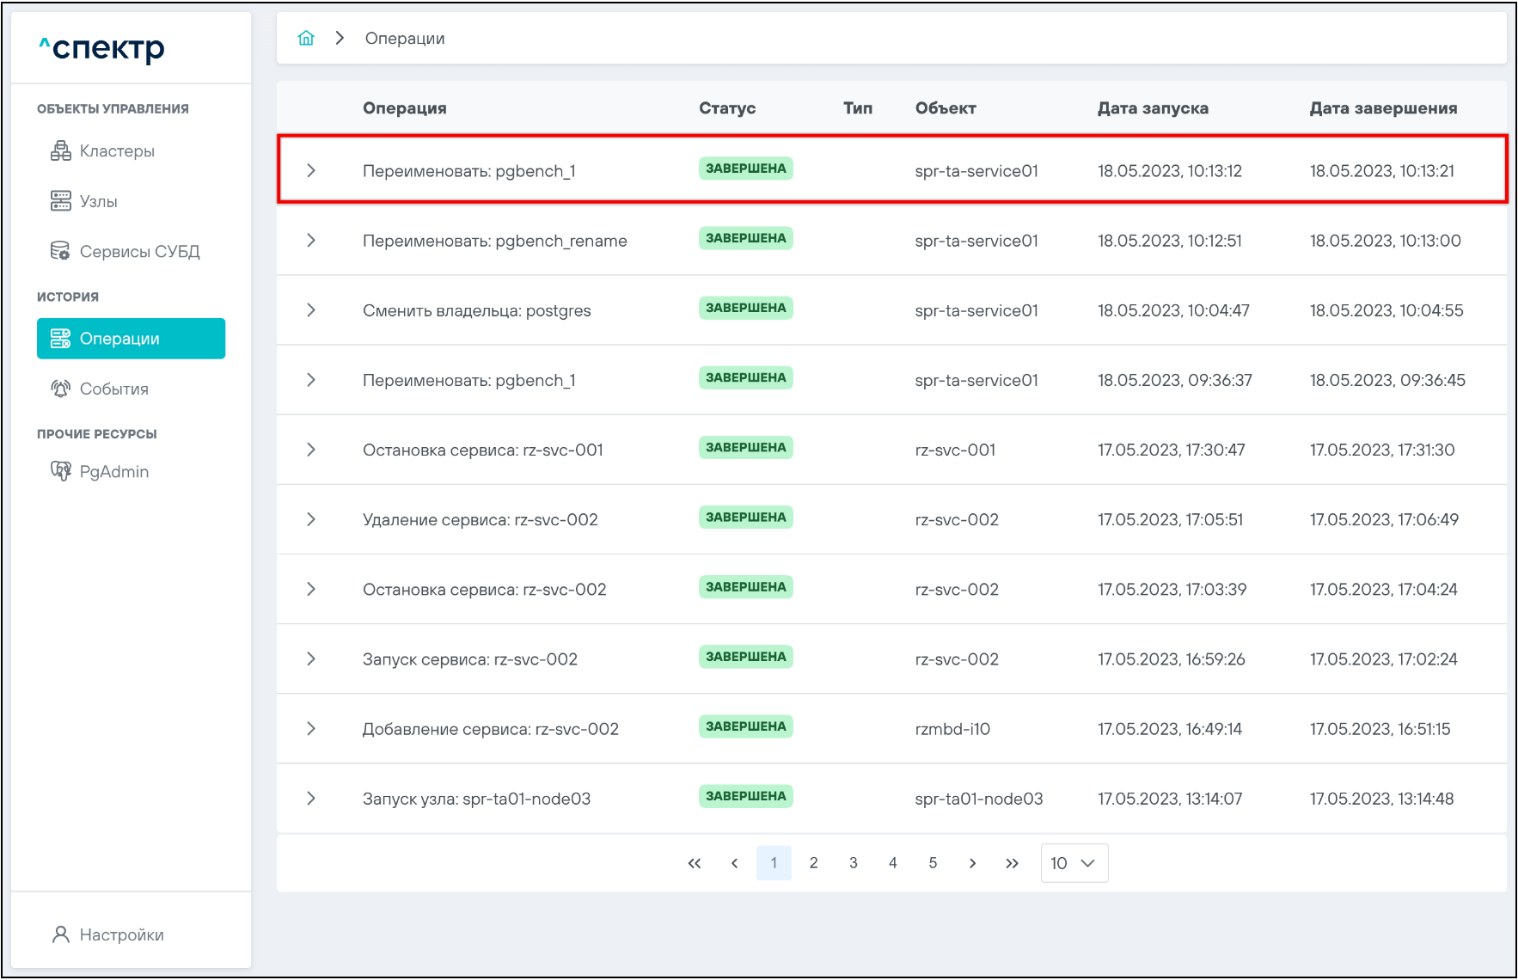This screenshot has width=1518, height=980.
Task: Open Узлы nodes section
Action: point(98,201)
